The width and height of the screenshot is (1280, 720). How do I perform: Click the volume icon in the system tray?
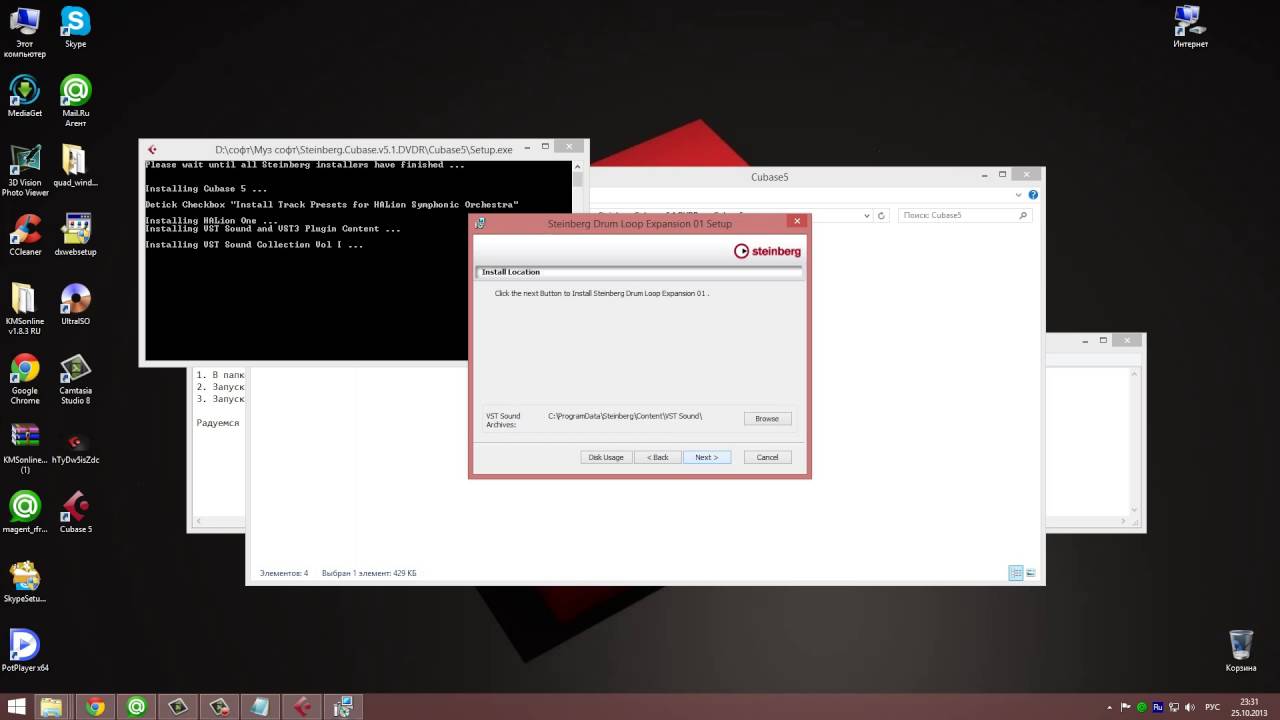[x=1188, y=707]
